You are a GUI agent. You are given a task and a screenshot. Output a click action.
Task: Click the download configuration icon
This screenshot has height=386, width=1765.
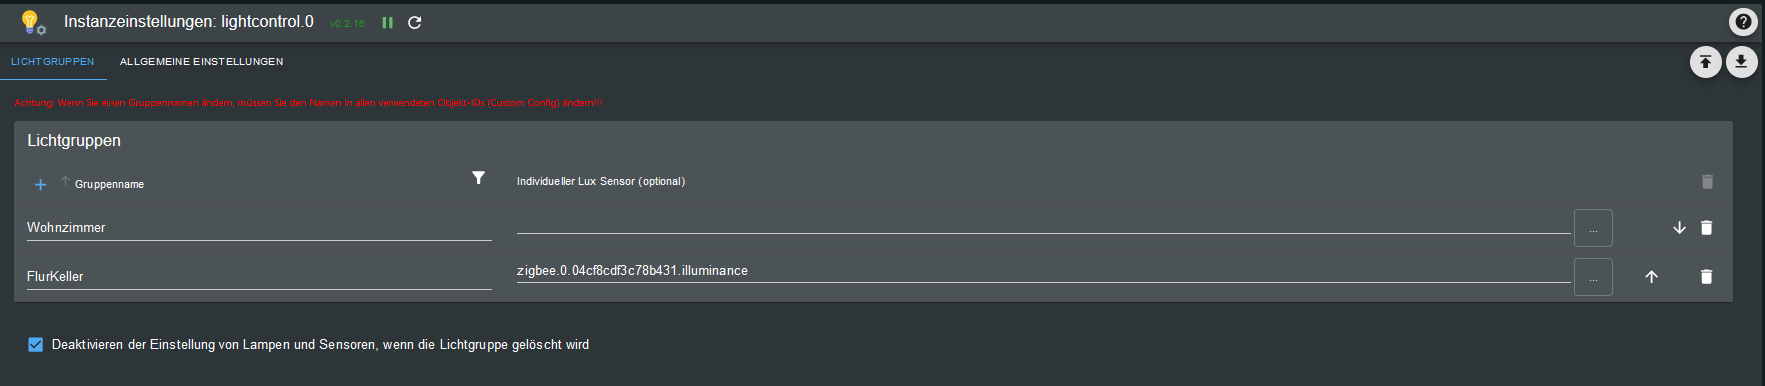click(x=1741, y=62)
